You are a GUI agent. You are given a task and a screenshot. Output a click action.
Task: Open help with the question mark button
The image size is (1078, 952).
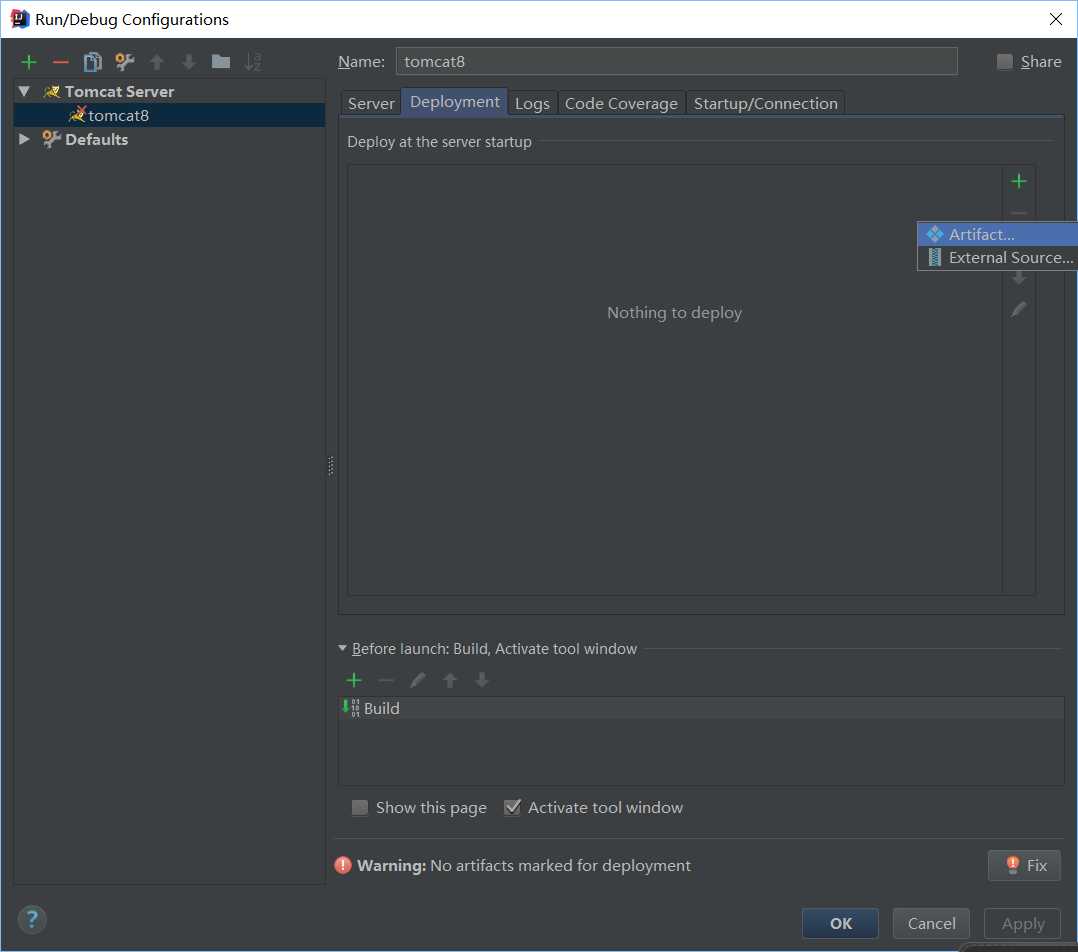click(x=32, y=920)
